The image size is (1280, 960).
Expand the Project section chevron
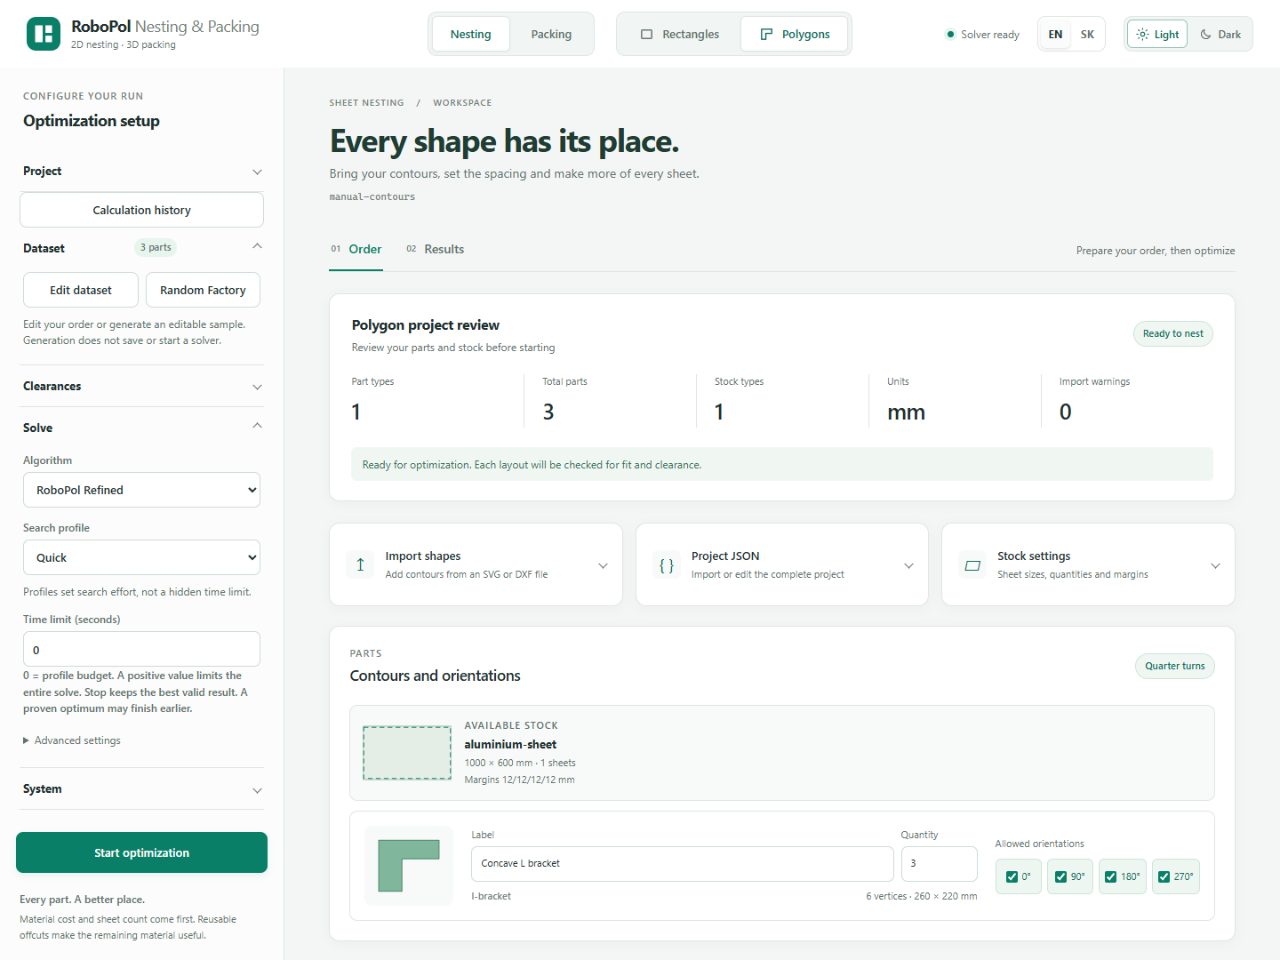click(257, 172)
